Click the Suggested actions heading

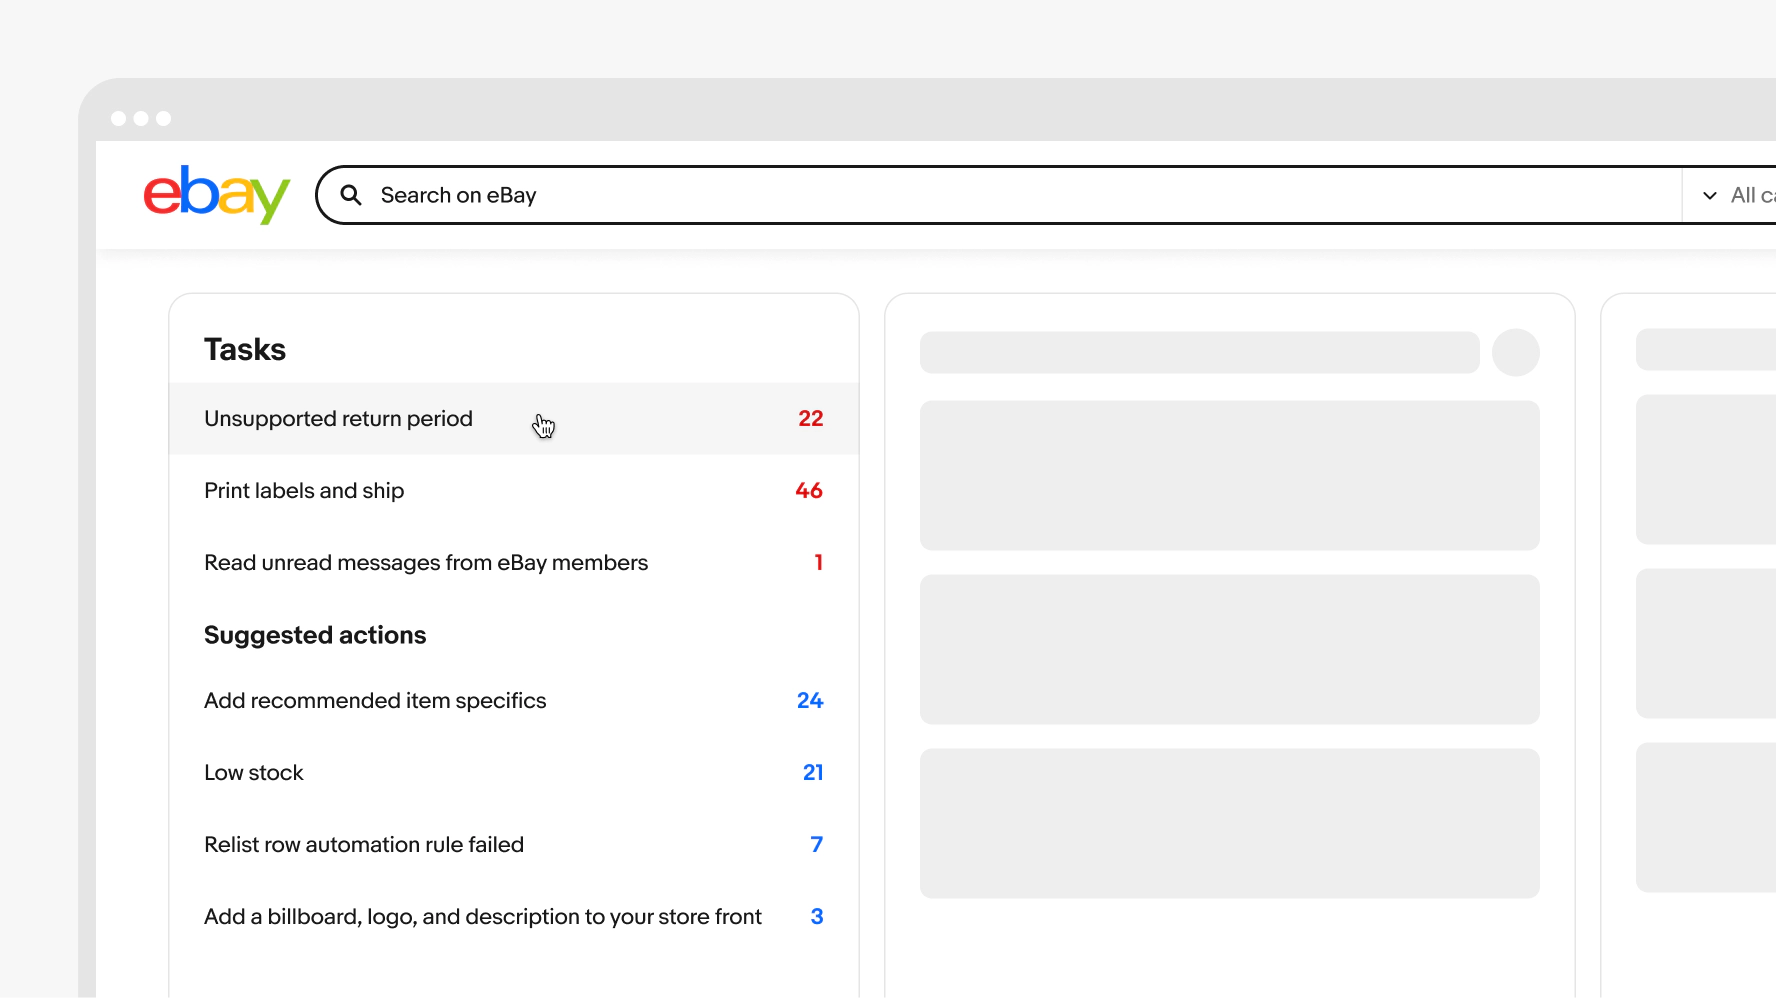[x=315, y=635]
